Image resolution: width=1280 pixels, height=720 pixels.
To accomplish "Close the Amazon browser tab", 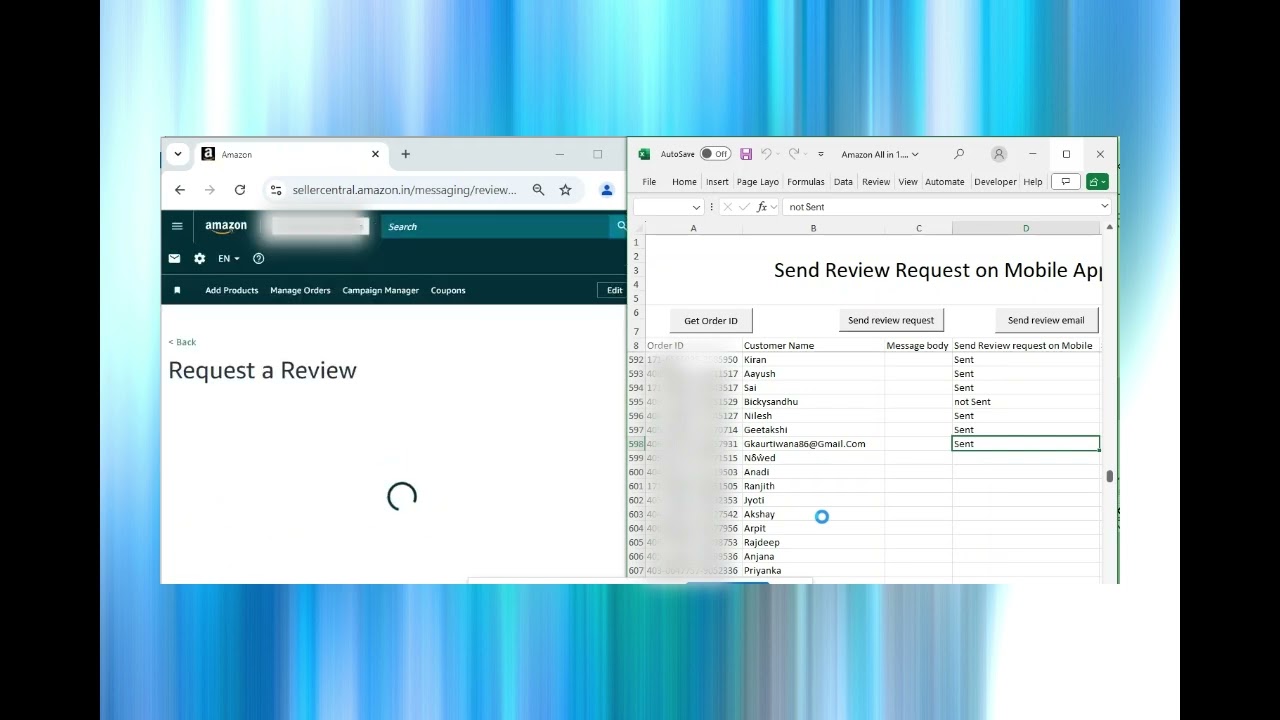I will tap(375, 154).
